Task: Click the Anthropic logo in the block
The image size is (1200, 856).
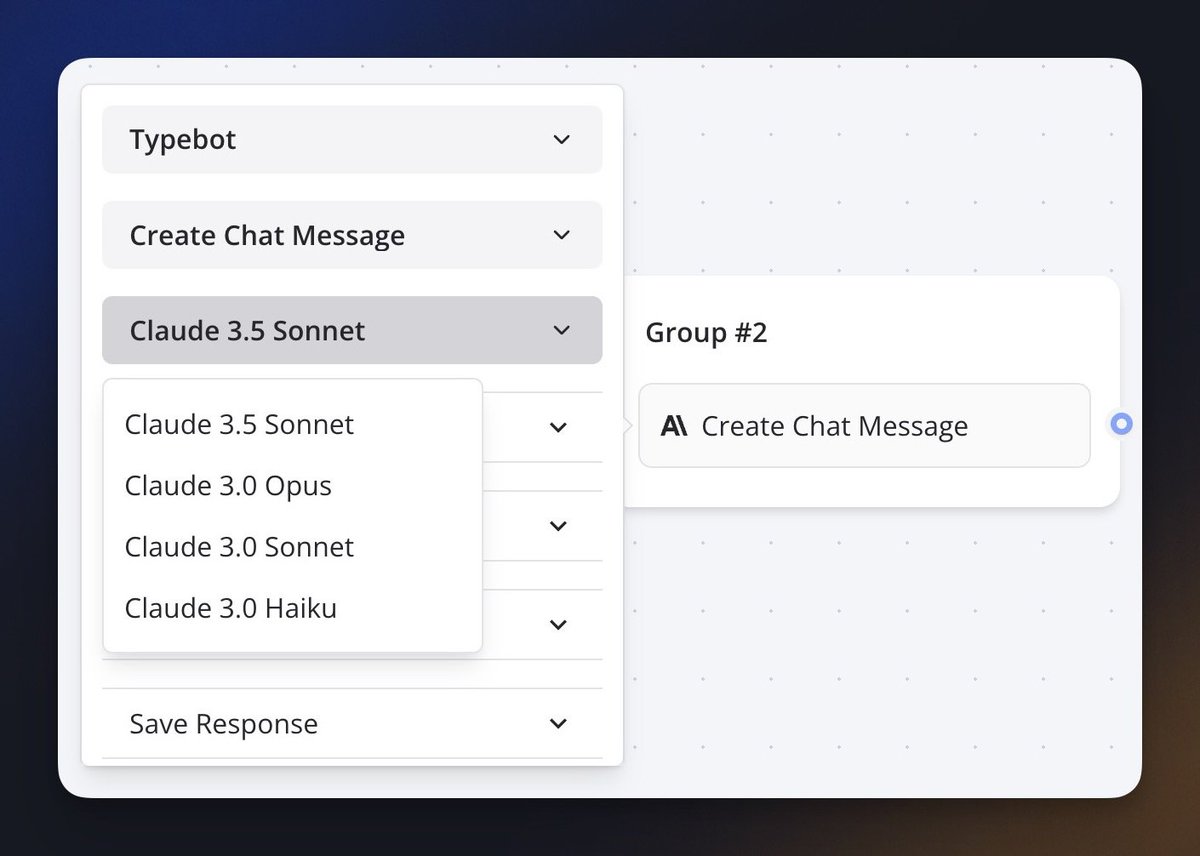Action: coord(674,426)
